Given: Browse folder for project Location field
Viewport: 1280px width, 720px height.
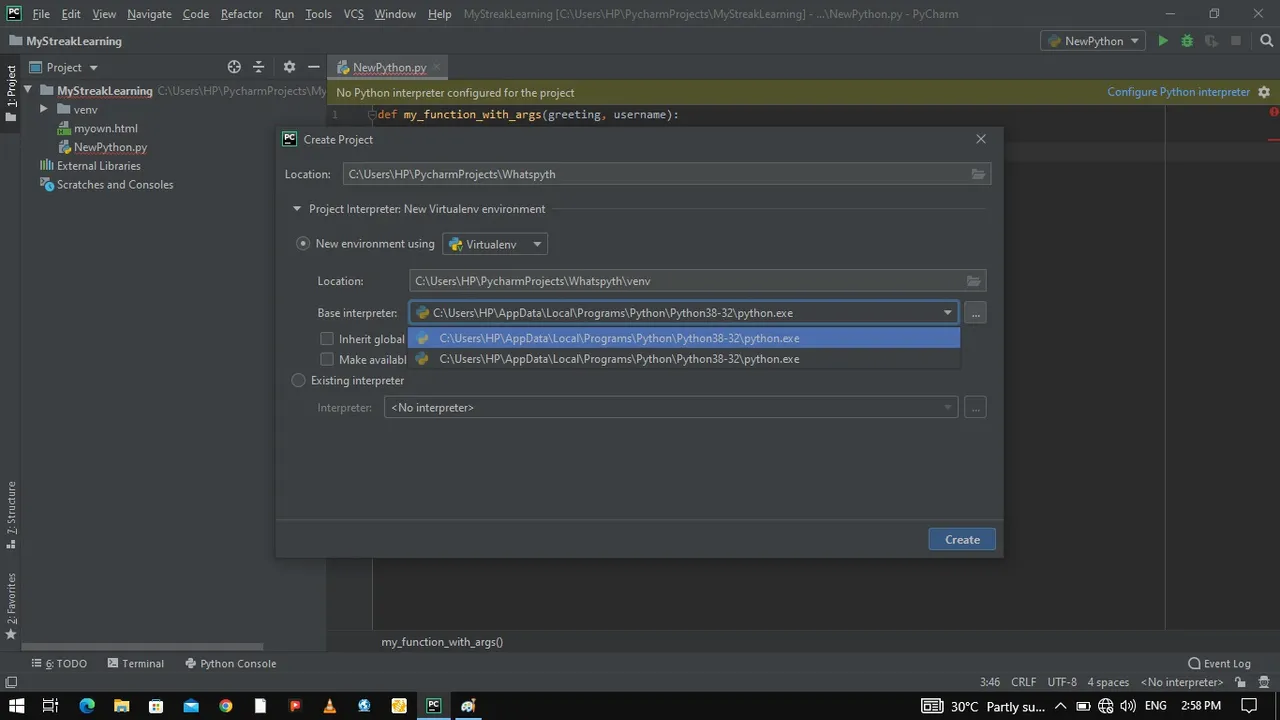Looking at the screenshot, I should [x=978, y=174].
